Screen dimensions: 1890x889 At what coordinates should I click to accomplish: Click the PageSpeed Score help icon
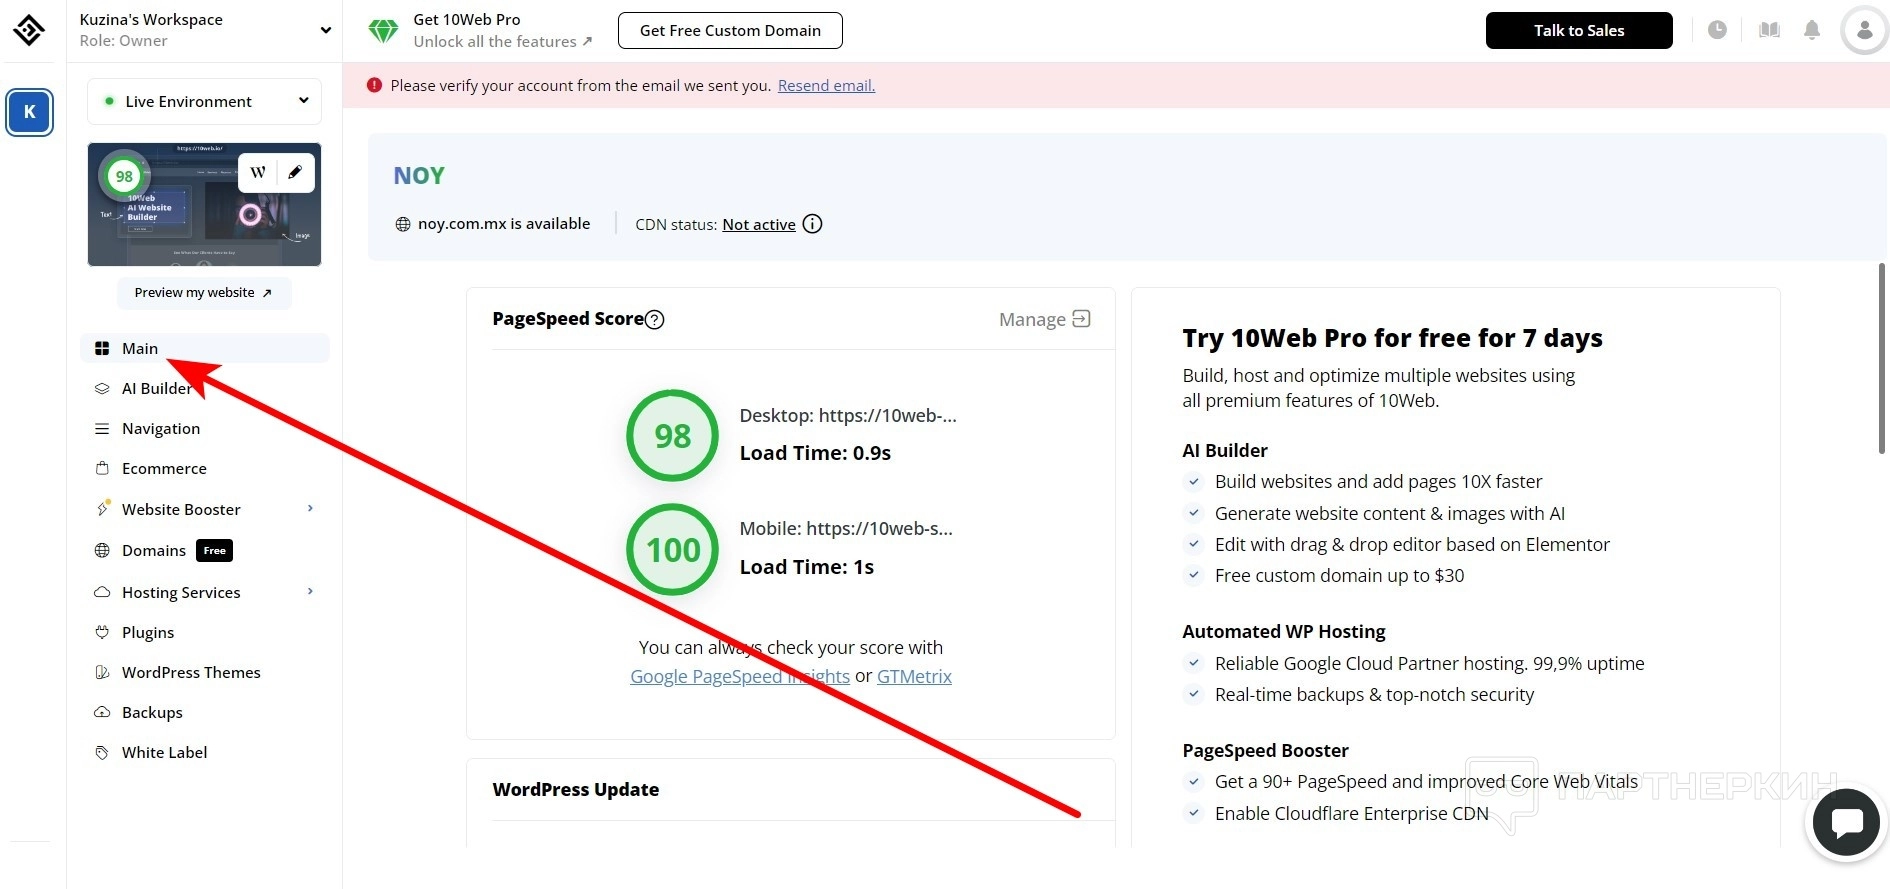click(654, 319)
